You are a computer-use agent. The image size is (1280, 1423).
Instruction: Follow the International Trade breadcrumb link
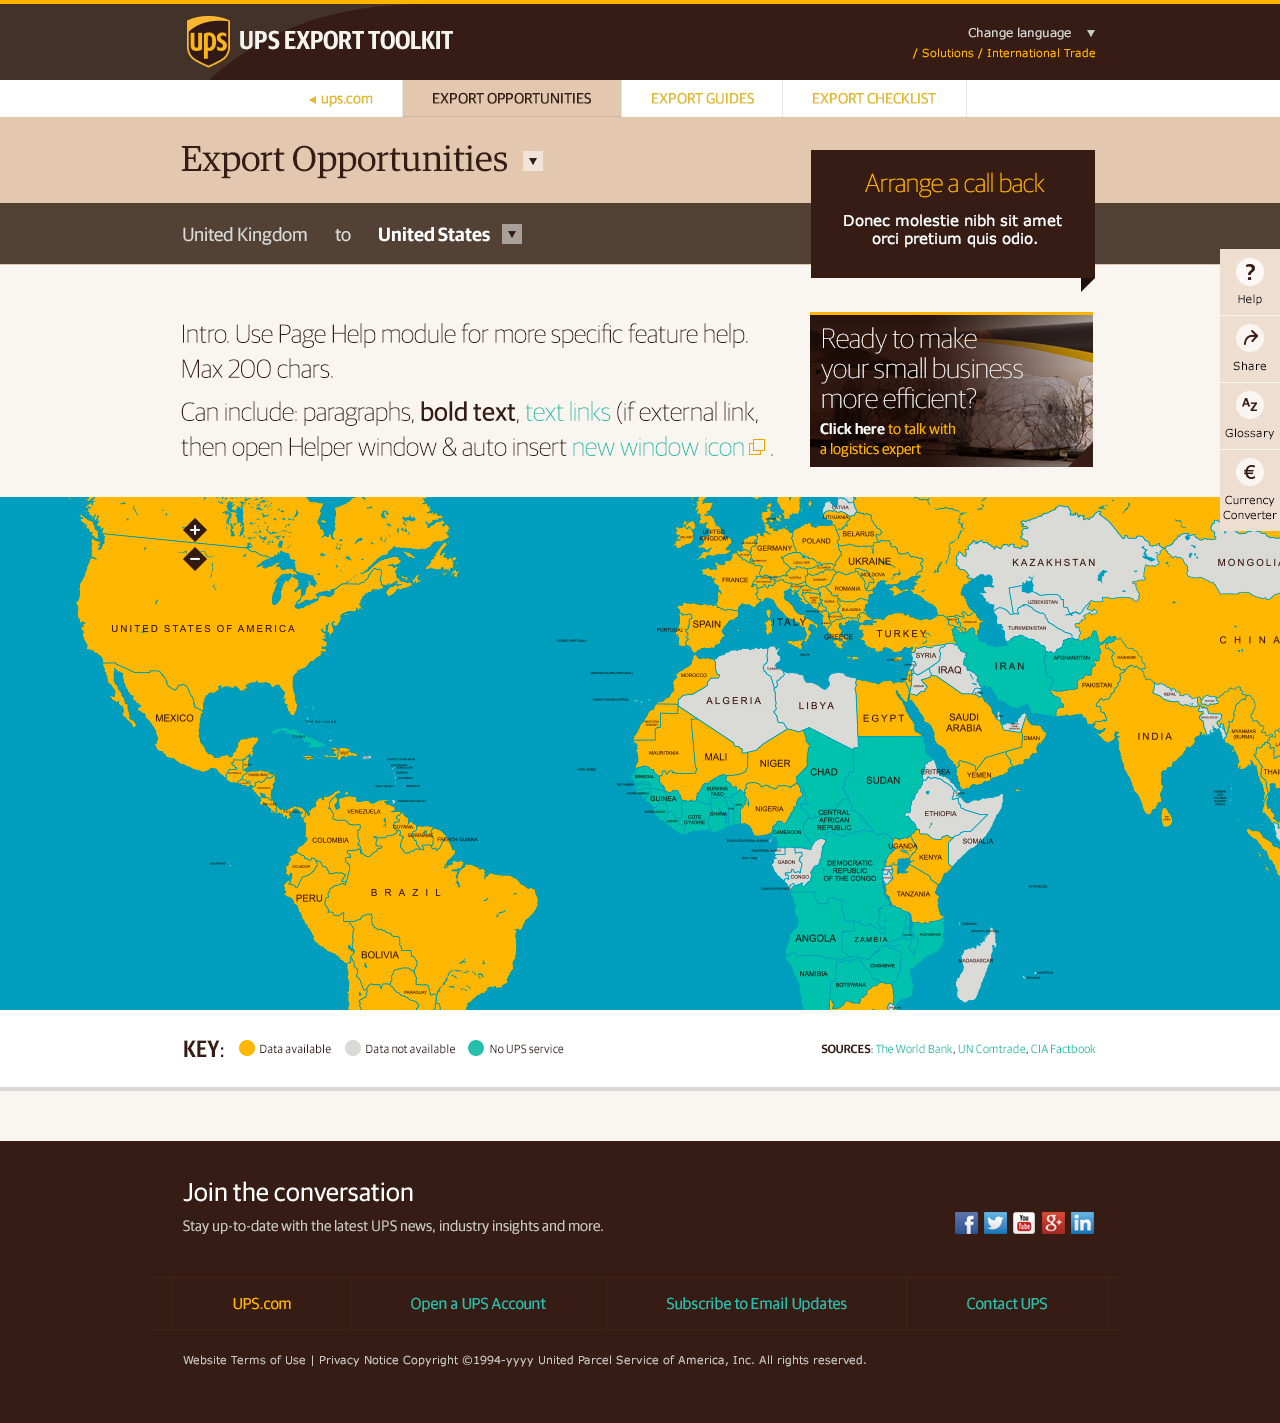pyautogui.click(x=1041, y=54)
